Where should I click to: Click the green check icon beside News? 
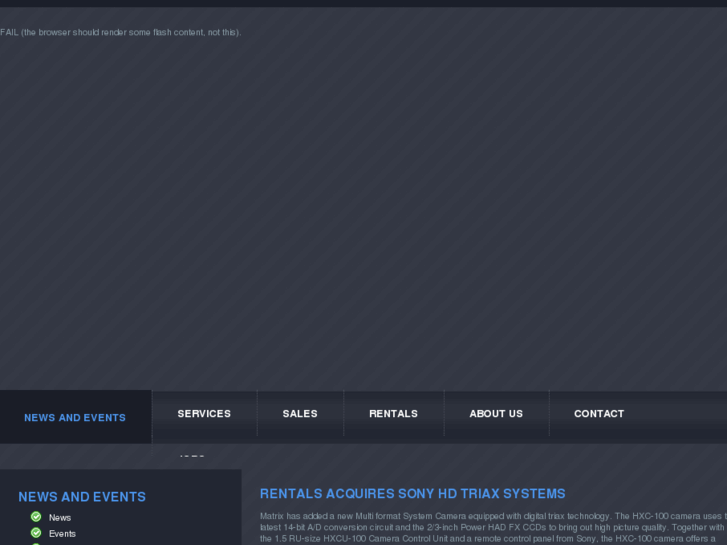[36, 517]
